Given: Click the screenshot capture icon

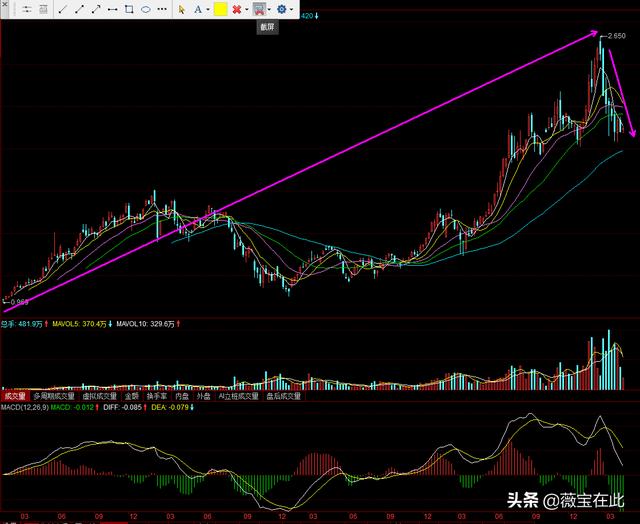Looking at the screenshot, I should (259, 9).
